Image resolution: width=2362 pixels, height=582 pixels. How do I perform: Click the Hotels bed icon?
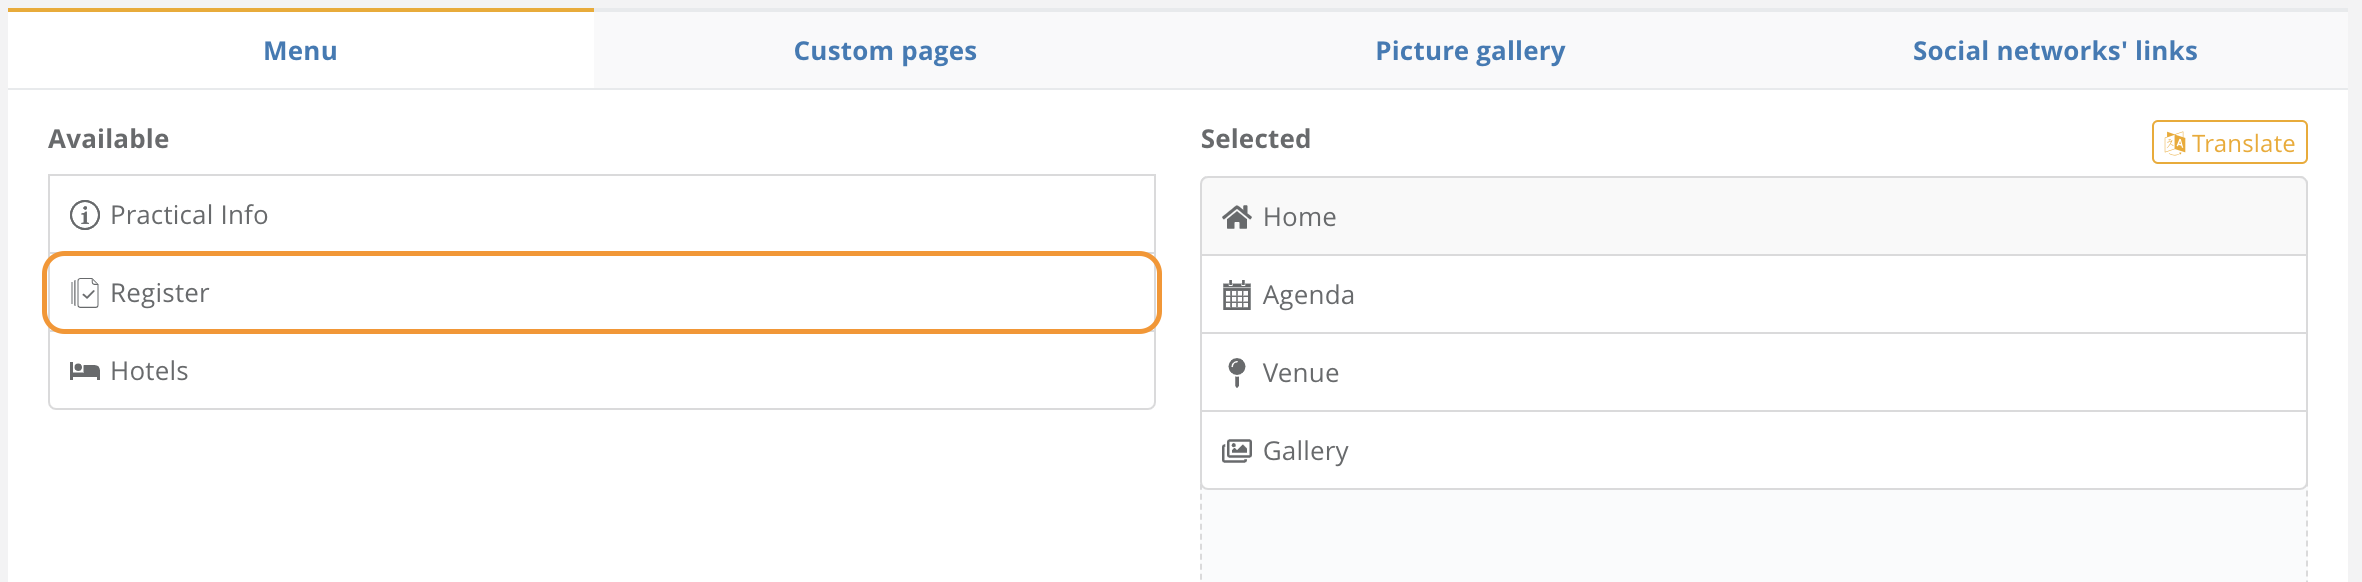coord(85,371)
